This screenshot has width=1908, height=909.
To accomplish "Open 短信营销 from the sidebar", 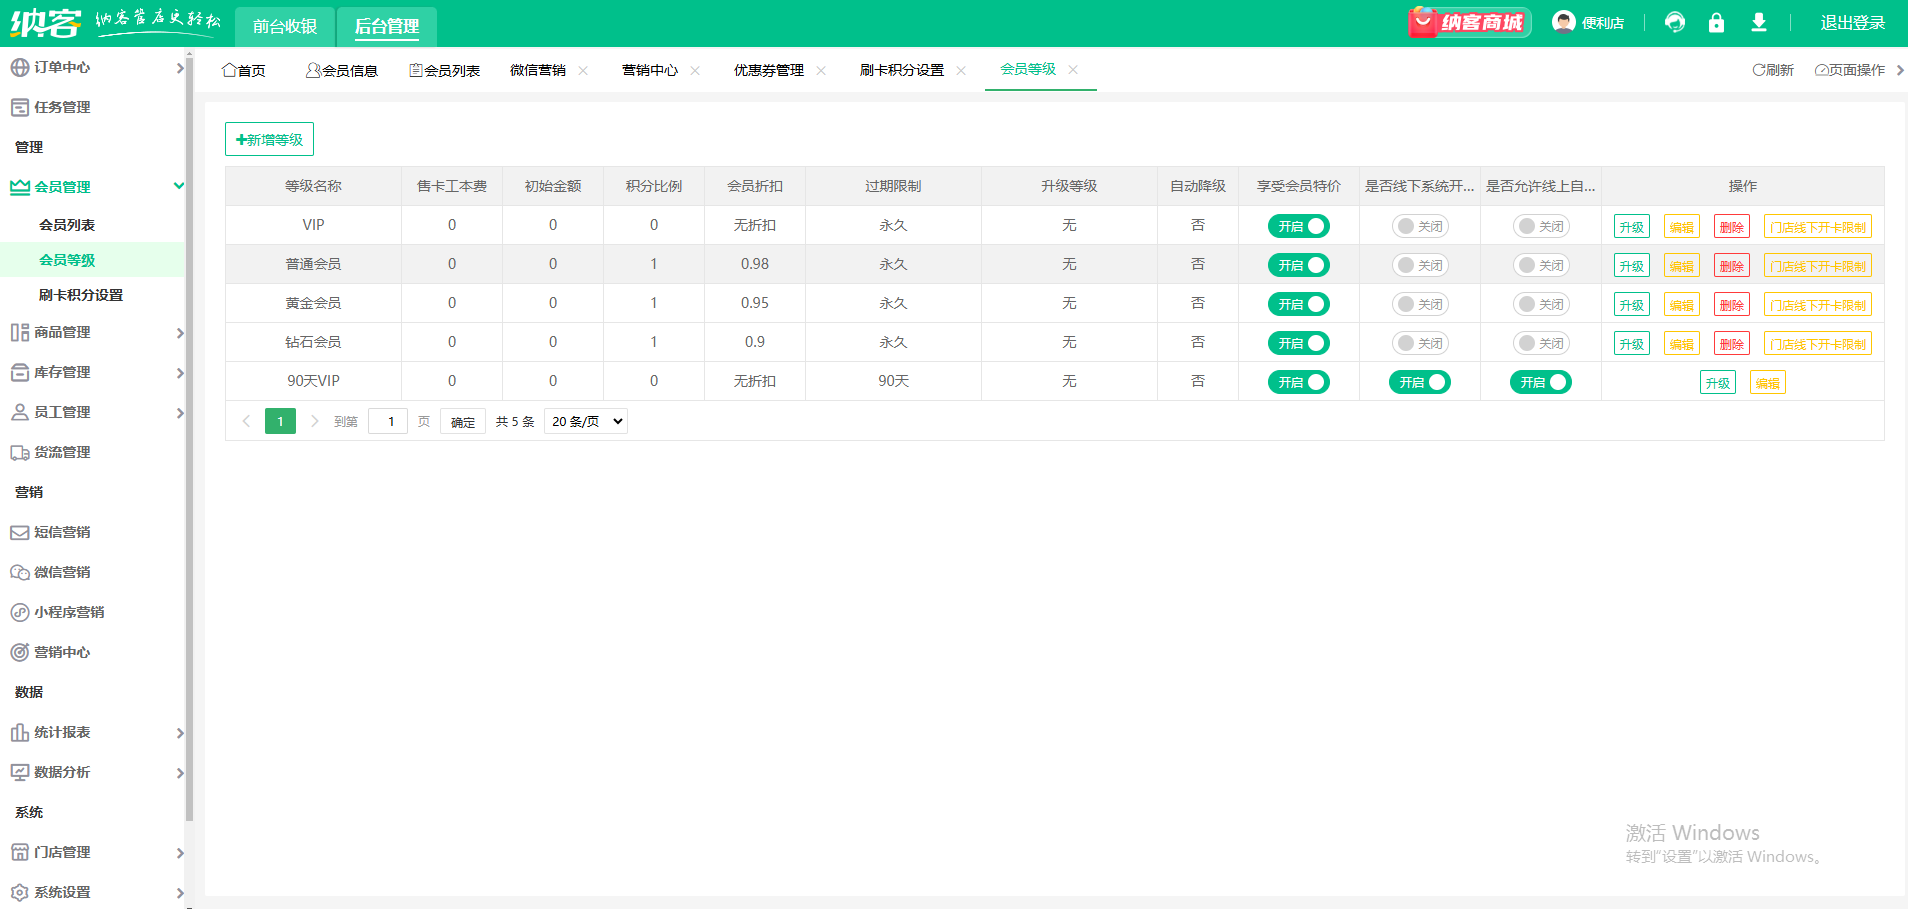I will coord(62,532).
